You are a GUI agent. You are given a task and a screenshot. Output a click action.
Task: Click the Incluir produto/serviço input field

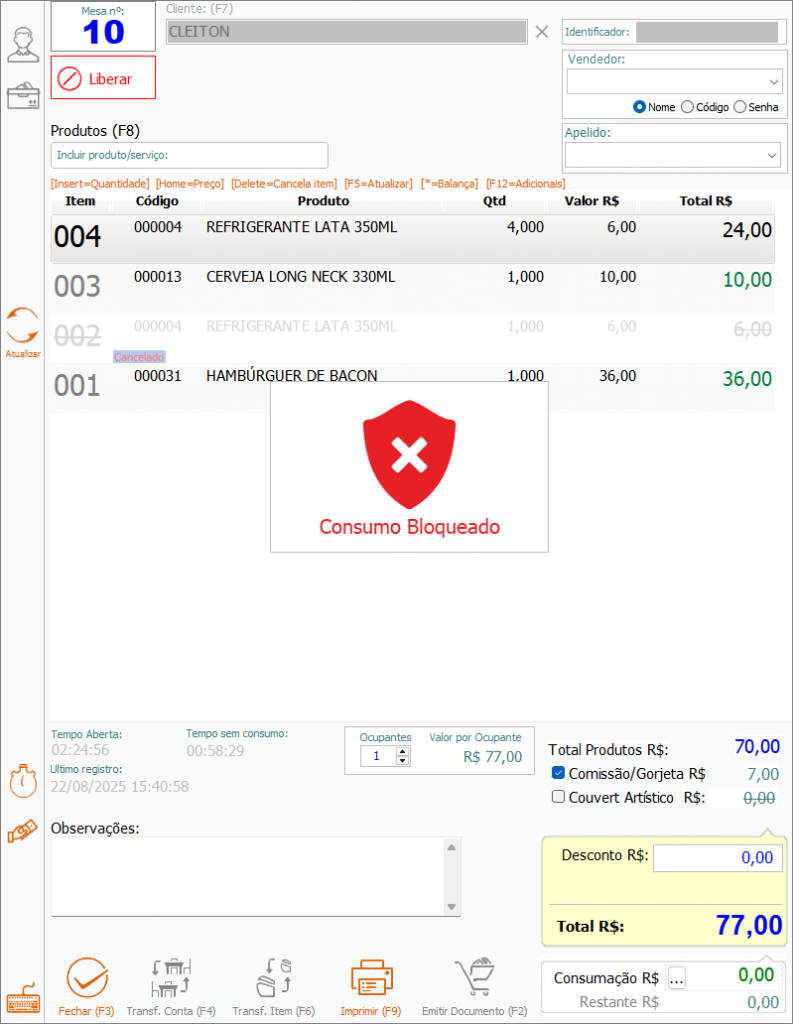189,155
